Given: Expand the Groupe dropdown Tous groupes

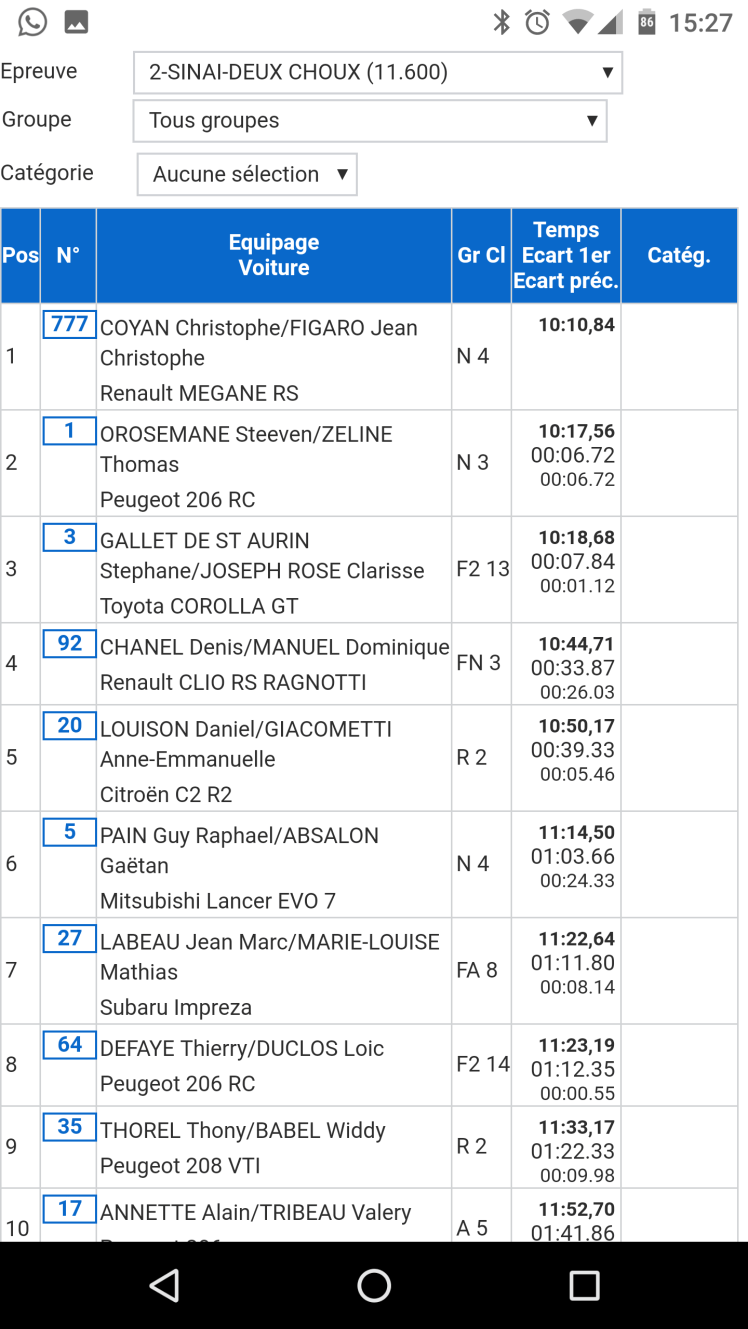Looking at the screenshot, I should [370, 121].
